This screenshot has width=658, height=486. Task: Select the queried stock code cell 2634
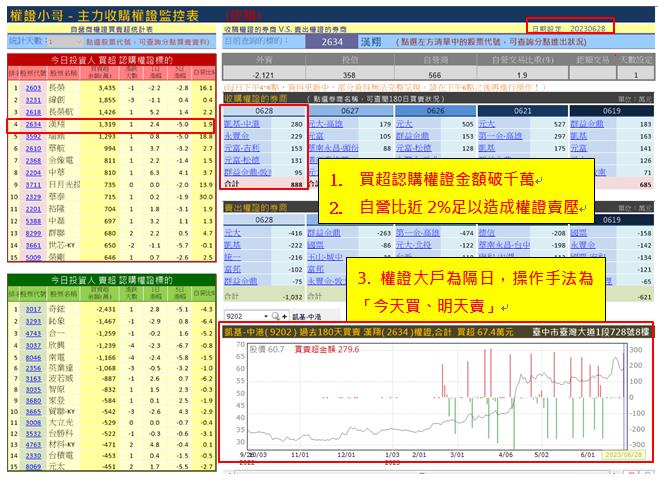(x=332, y=42)
